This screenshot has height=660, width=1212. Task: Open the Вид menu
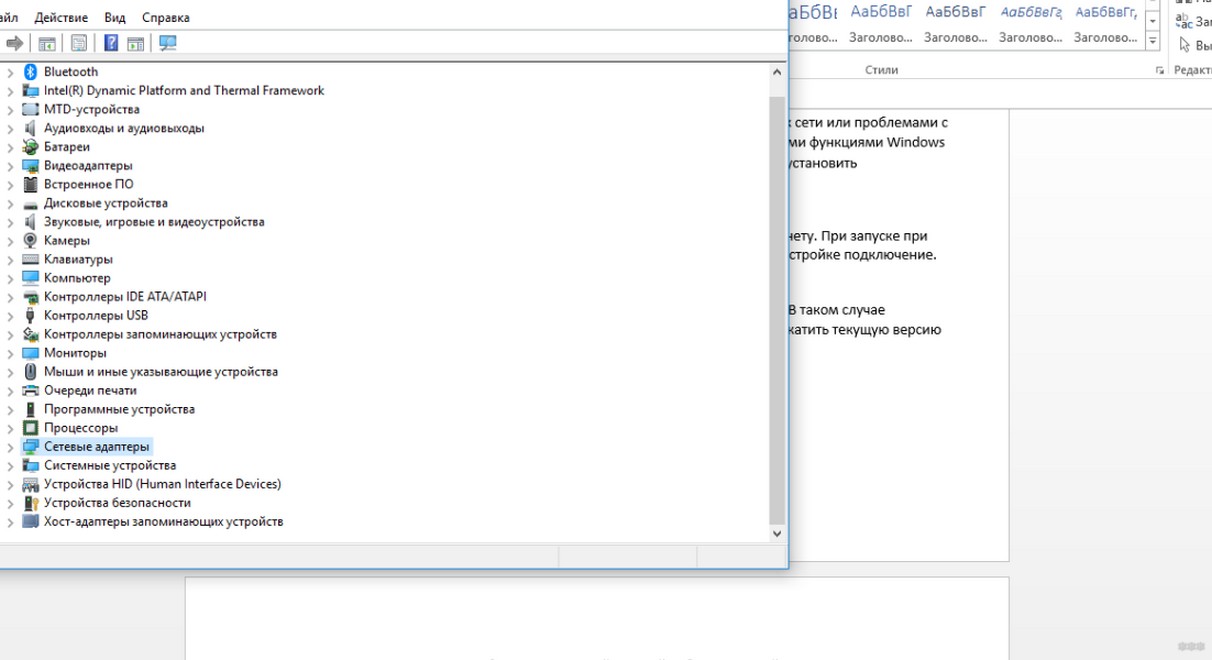click(115, 18)
